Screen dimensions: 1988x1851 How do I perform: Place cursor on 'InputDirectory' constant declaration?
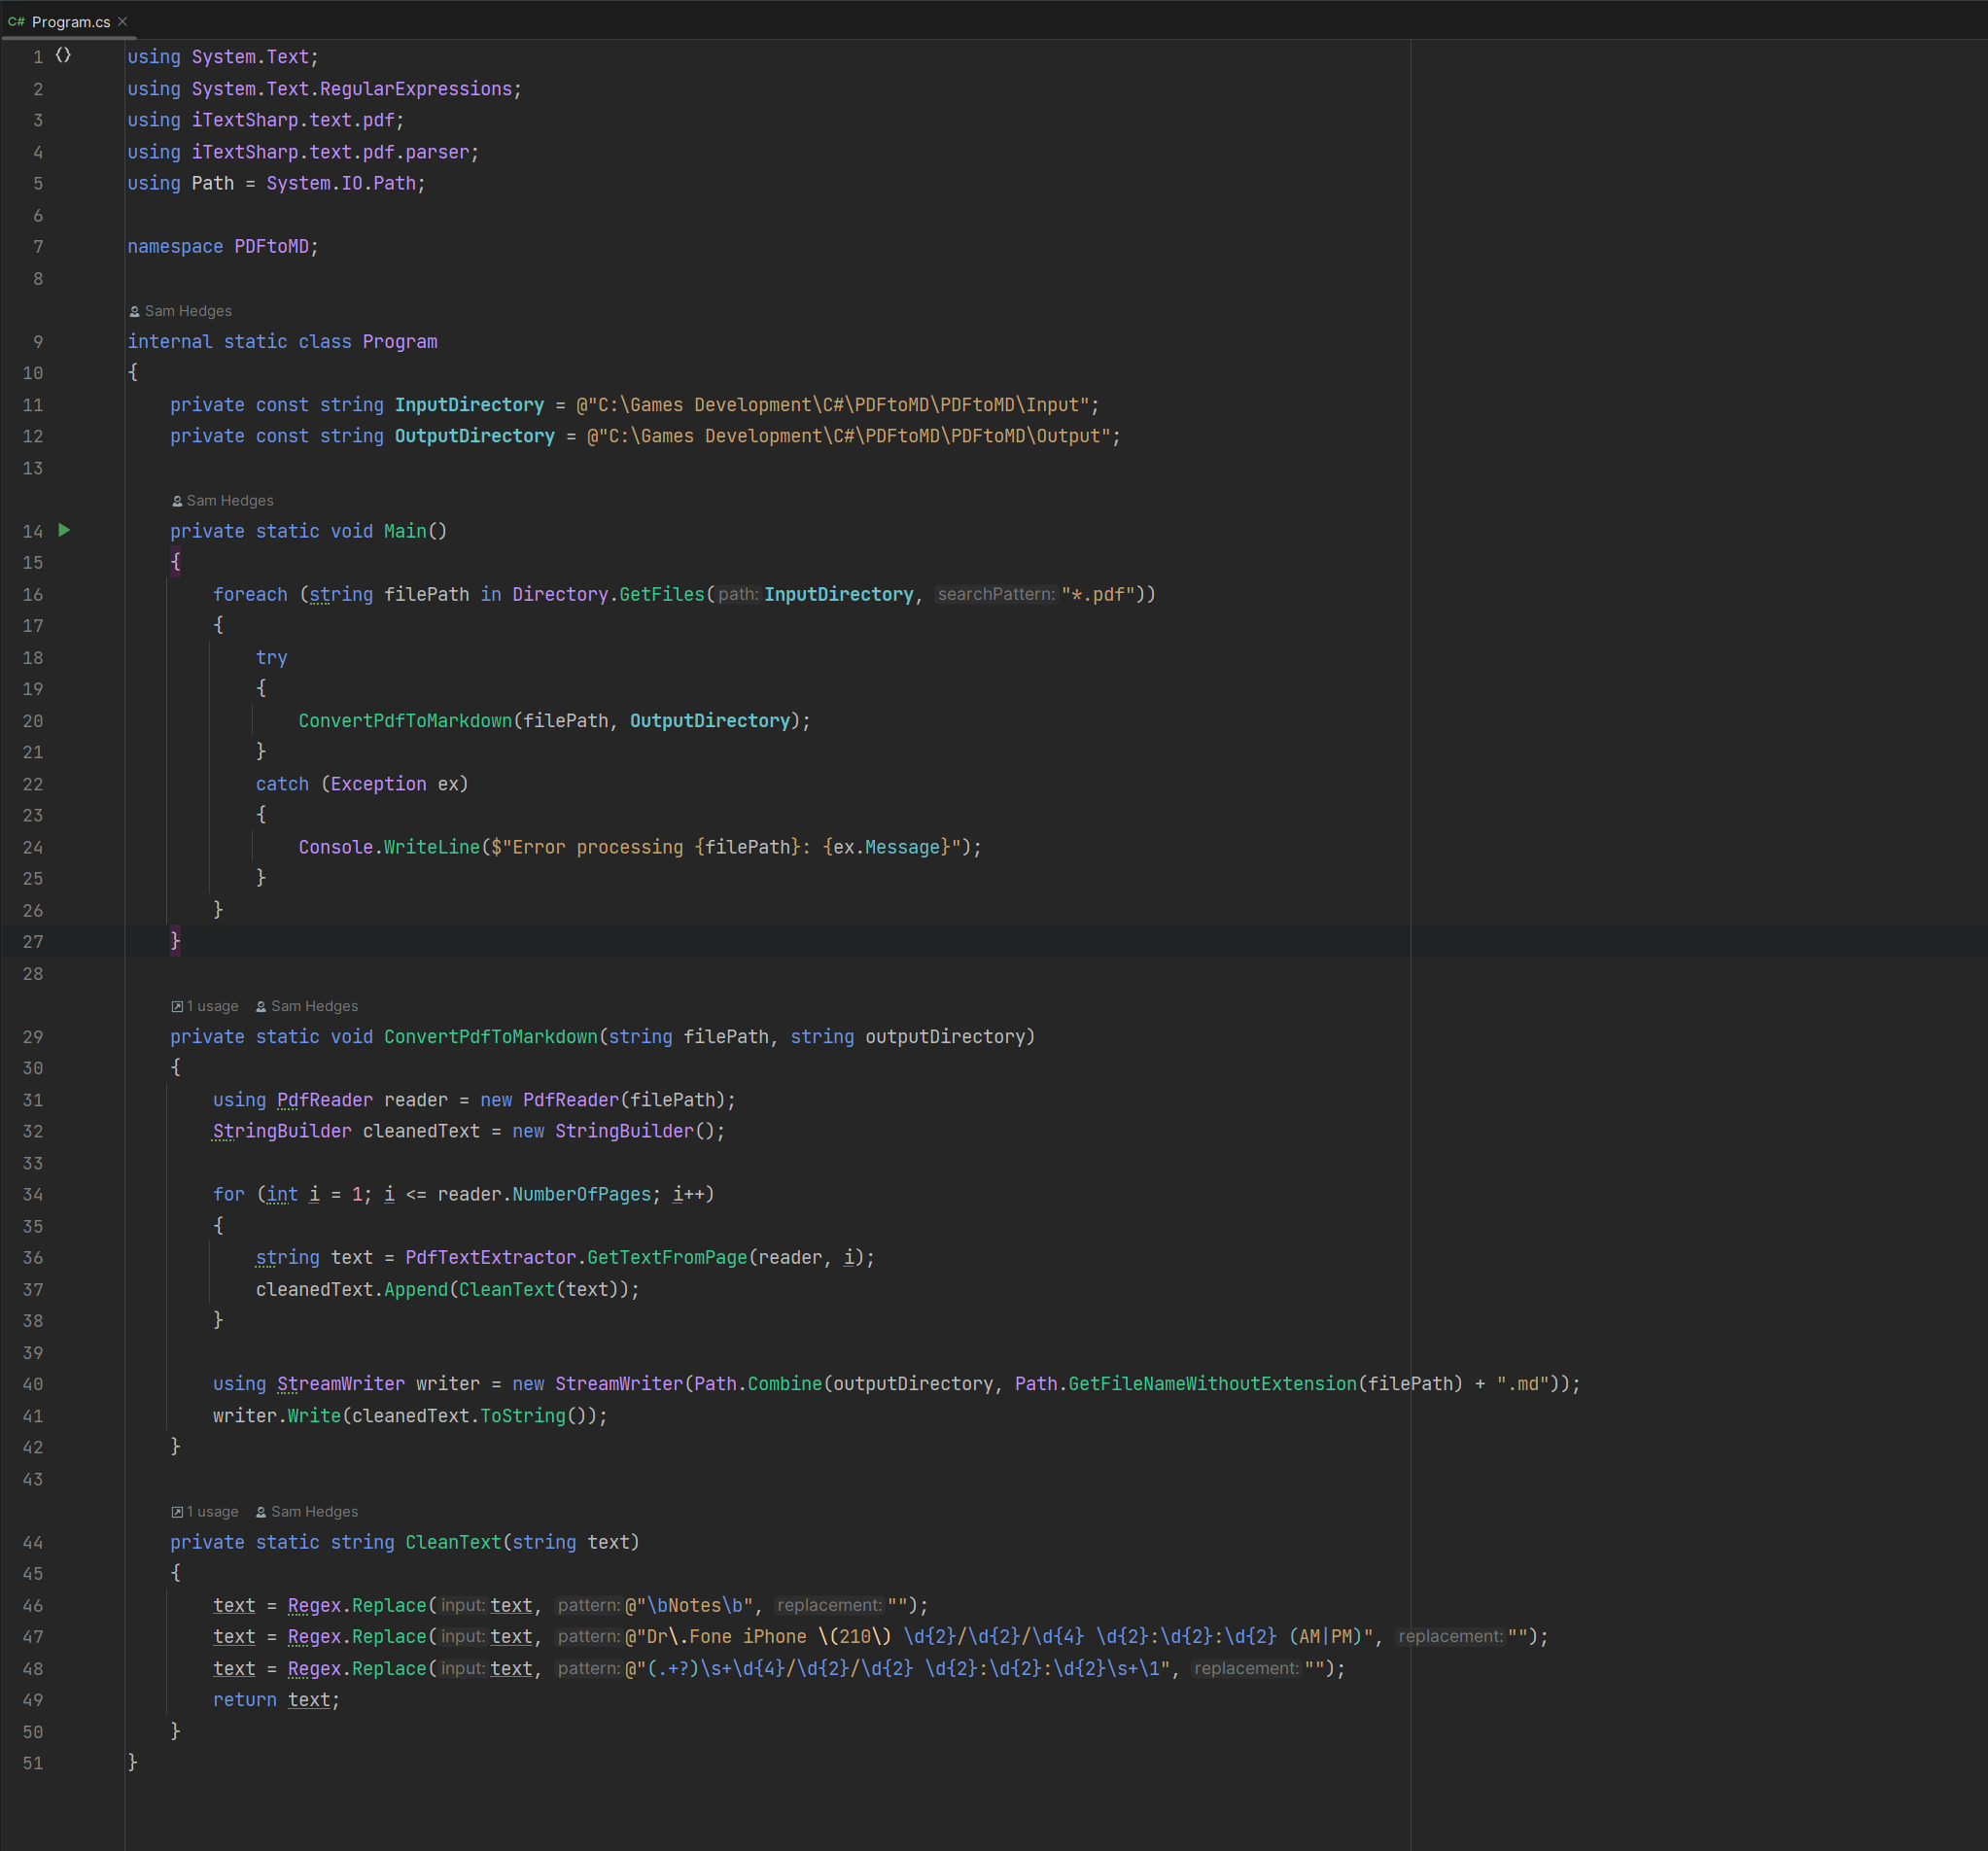point(469,405)
